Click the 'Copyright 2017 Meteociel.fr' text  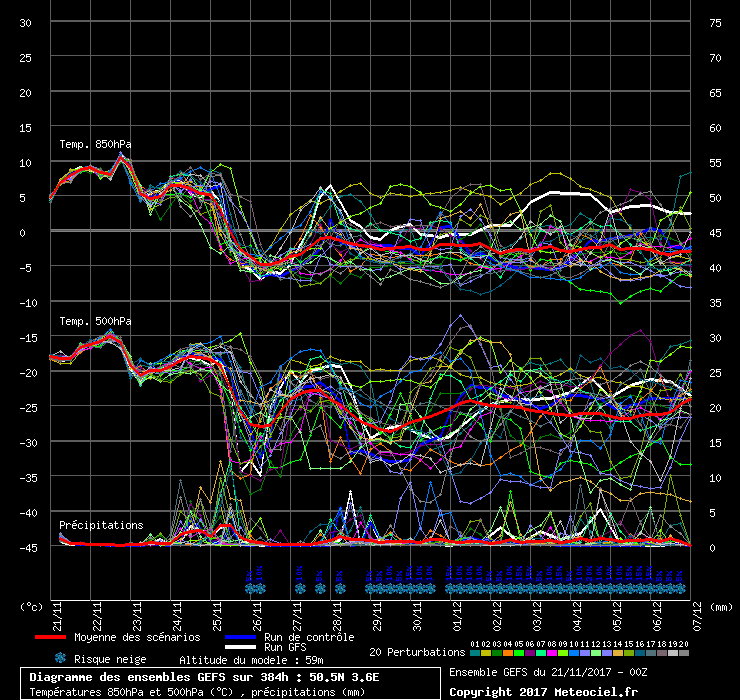[543, 691]
